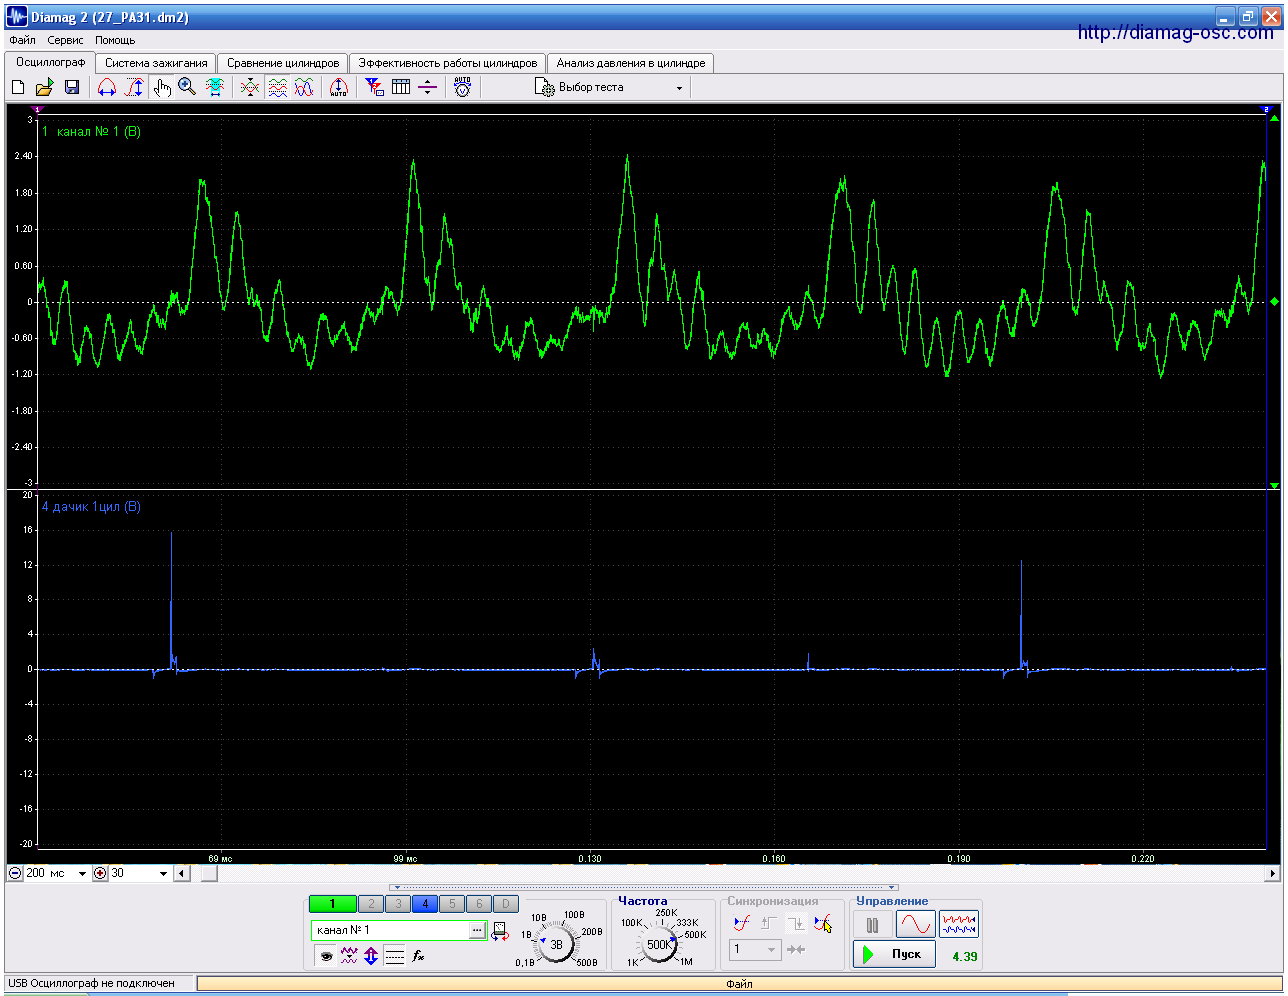The height and width of the screenshot is (996, 1288).
Task: Switch to Эффективность работы цилиндров tab
Action: pos(448,63)
